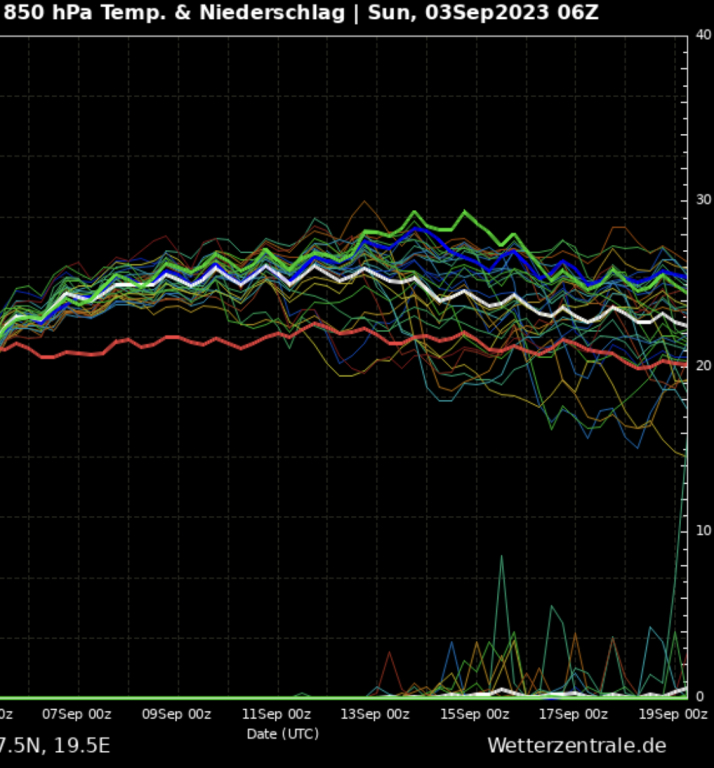Select the 15Sep 00z date tick label

pos(475,714)
